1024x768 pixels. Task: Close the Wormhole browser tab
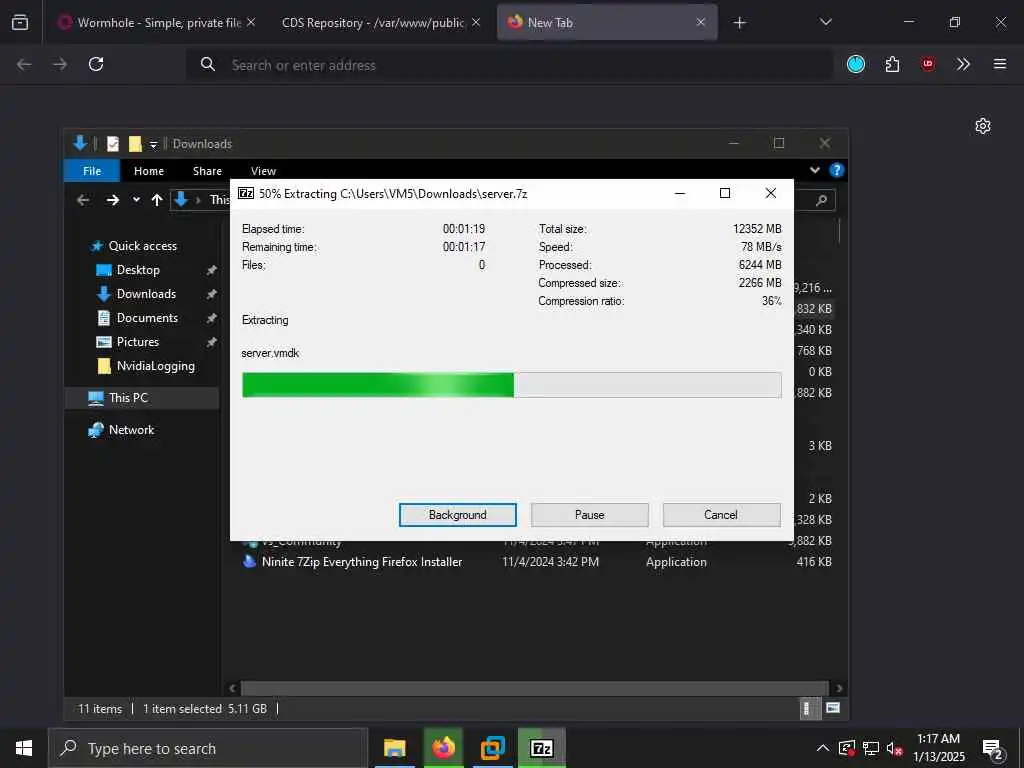click(x=251, y=22)
